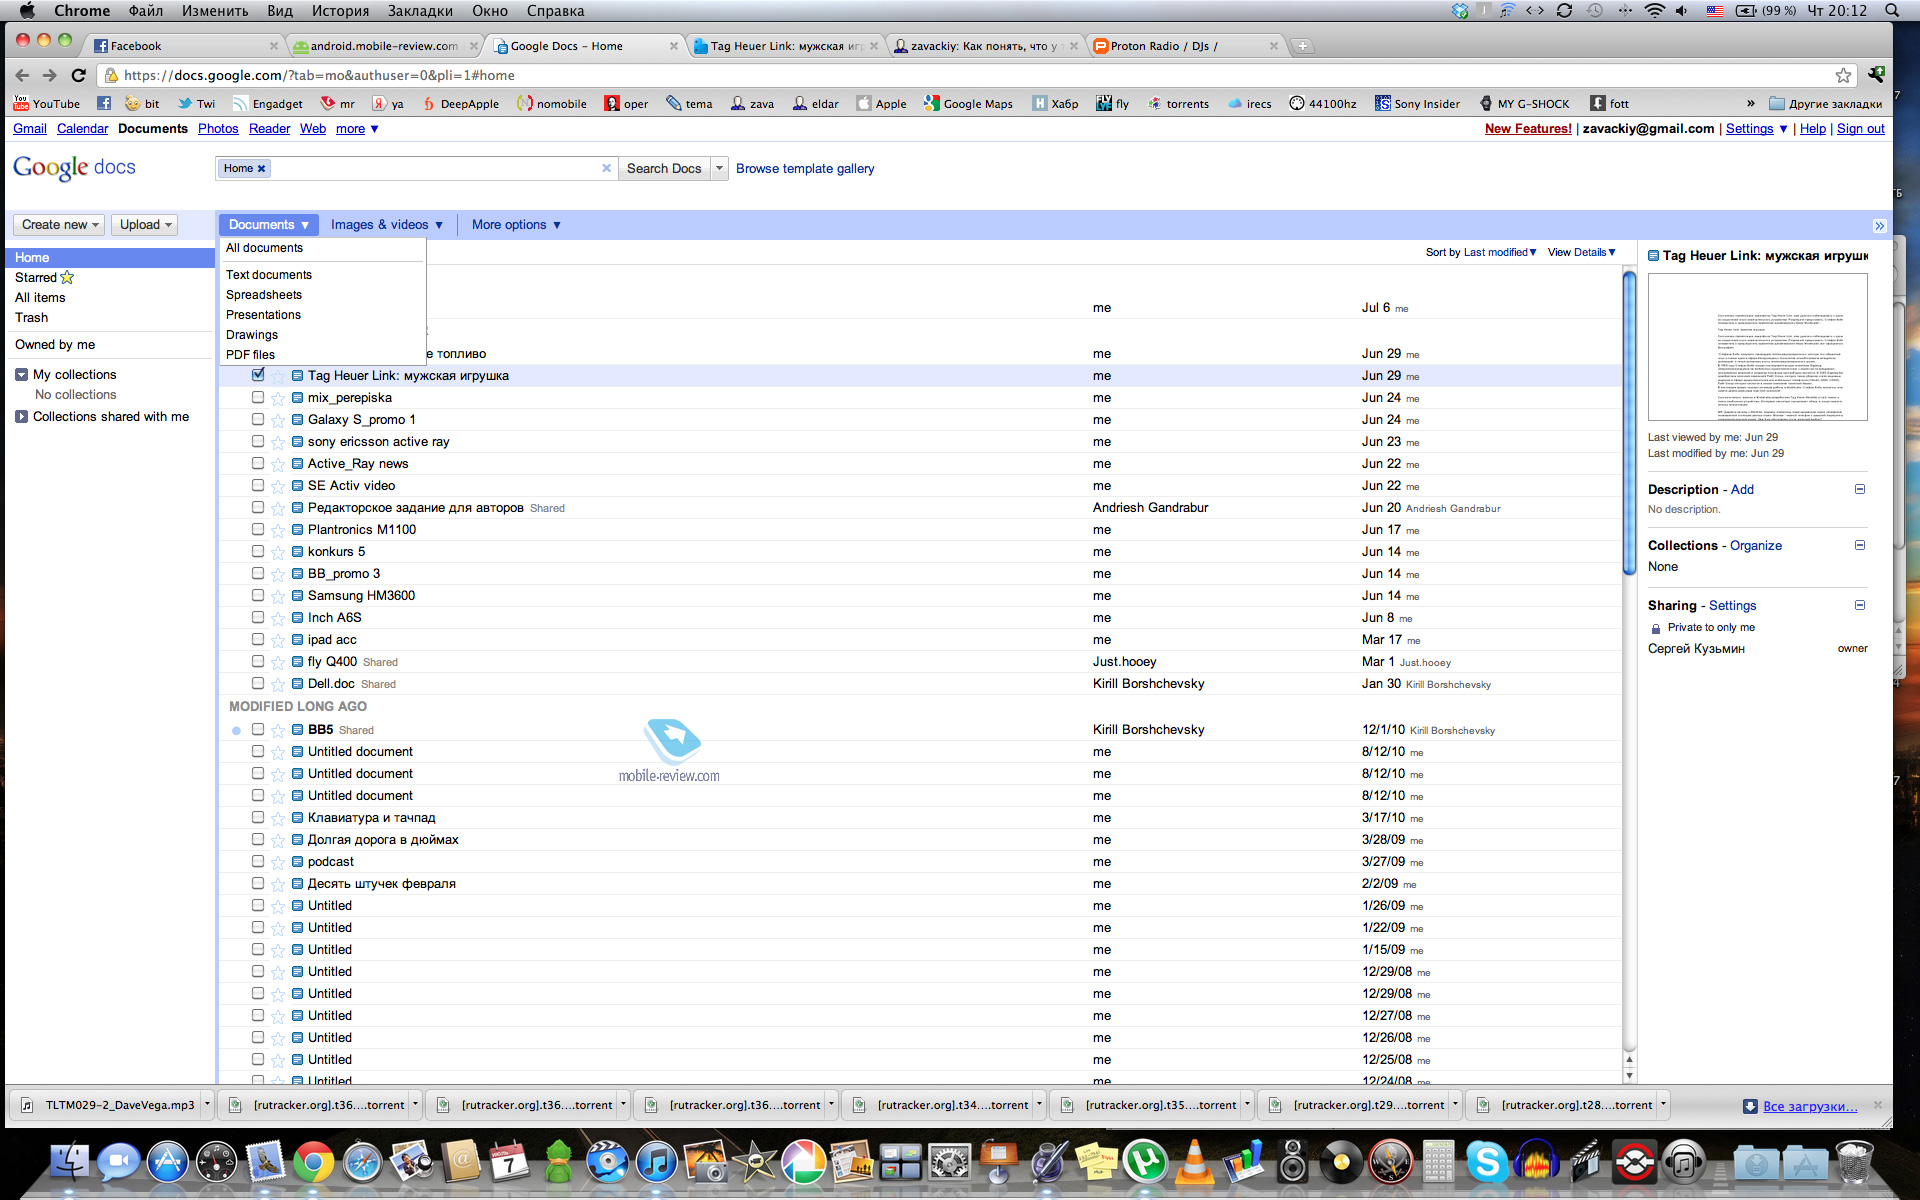Reload the page with the refresh icon

(x=79, y=75)
